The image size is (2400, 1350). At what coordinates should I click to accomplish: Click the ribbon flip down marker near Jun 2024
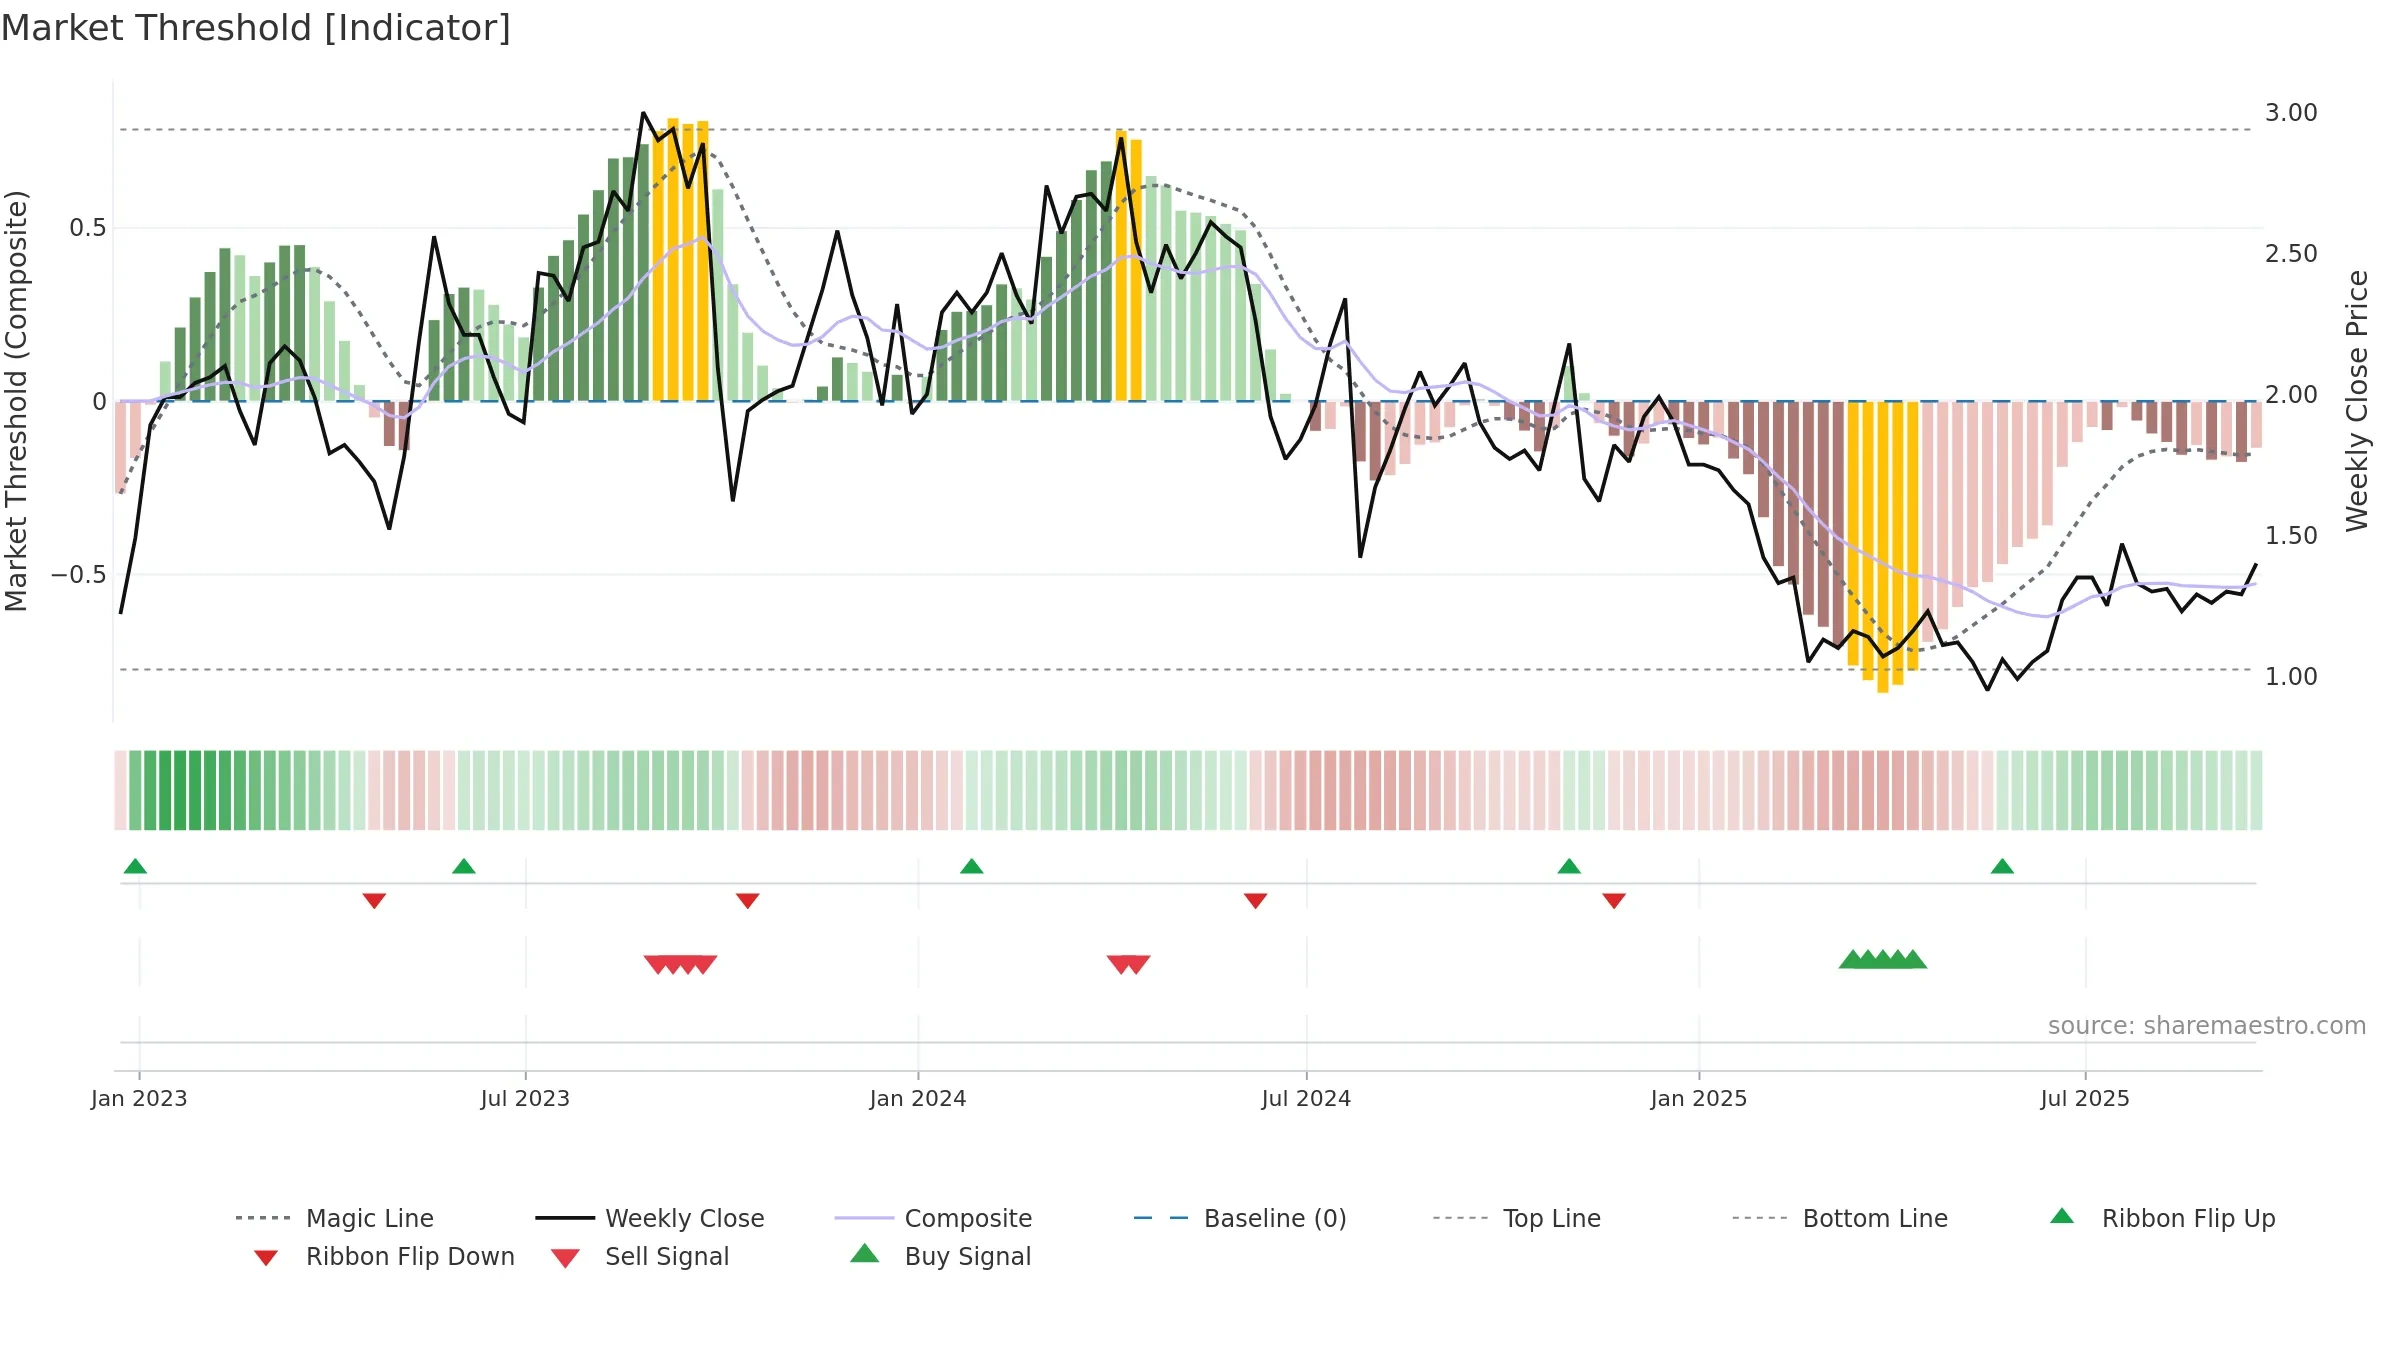pos(1256,901)
